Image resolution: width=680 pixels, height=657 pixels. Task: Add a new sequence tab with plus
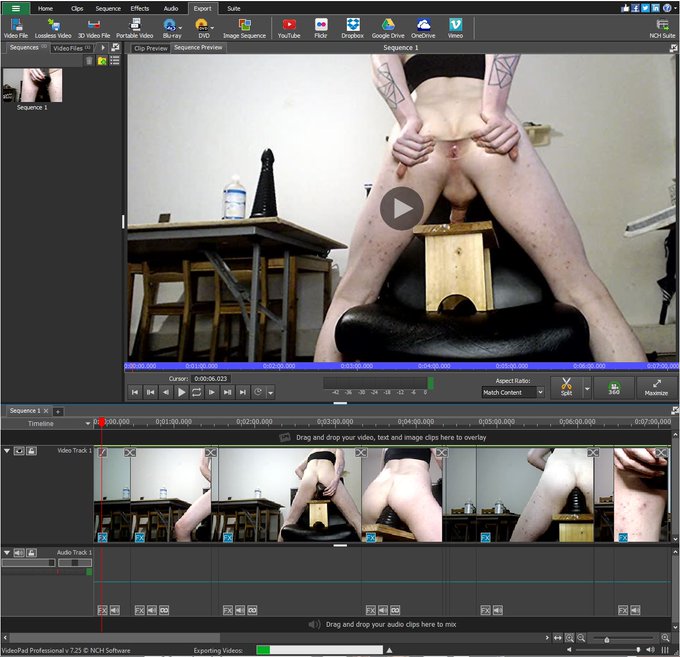coord(58,412)
